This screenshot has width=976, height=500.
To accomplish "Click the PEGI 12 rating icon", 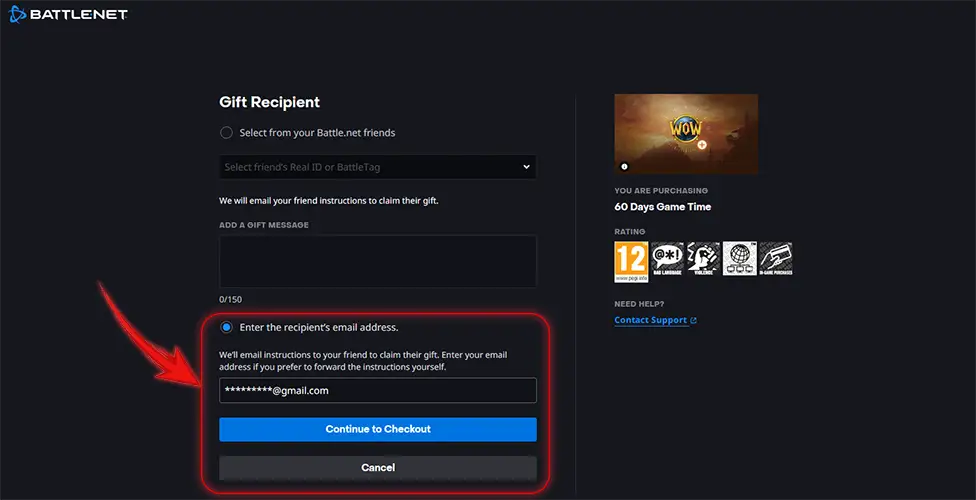I will coord(631,262).
